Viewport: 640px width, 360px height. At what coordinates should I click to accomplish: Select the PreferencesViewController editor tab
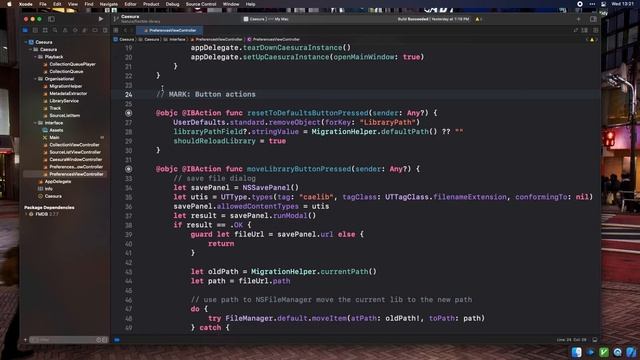[x=169, y=30]
